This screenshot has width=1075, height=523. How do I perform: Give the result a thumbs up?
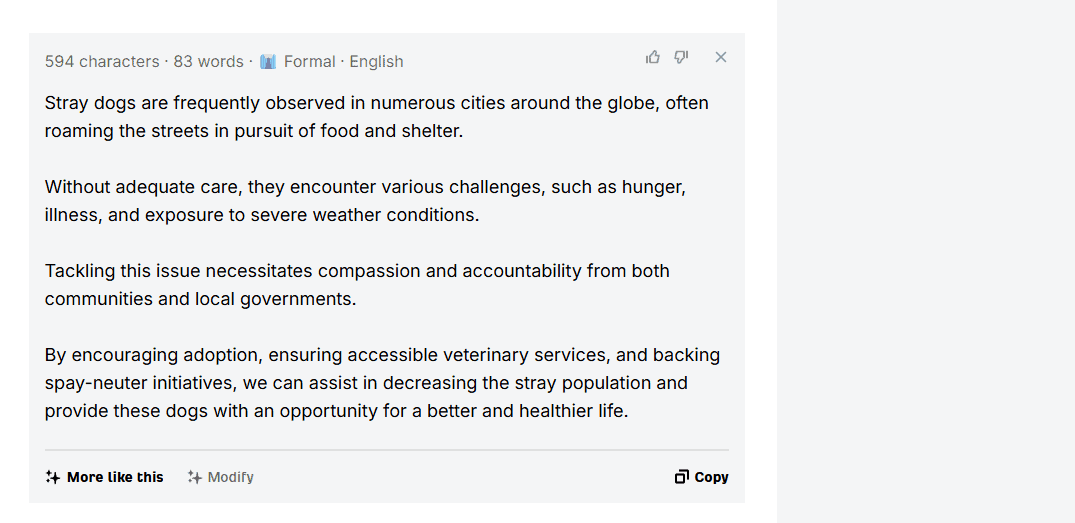[653, 58]
